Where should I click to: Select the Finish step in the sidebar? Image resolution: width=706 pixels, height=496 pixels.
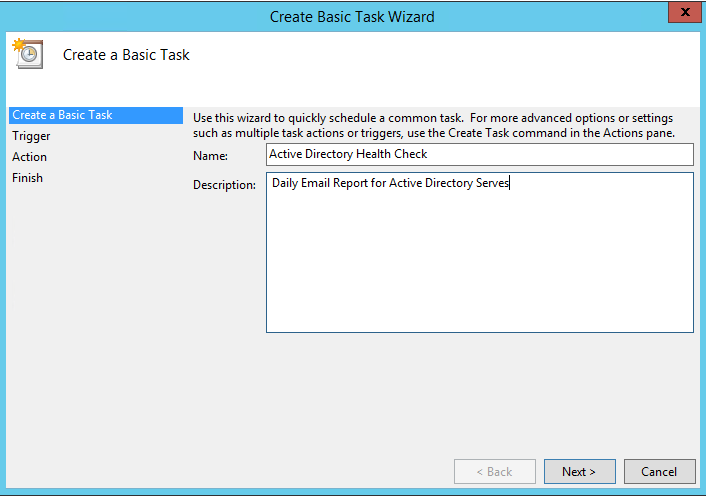(27, 178)
